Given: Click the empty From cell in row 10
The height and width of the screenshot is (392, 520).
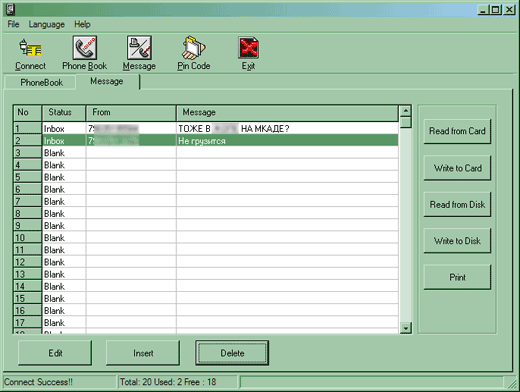Looking at the screenshot, I should pos(131,238).
